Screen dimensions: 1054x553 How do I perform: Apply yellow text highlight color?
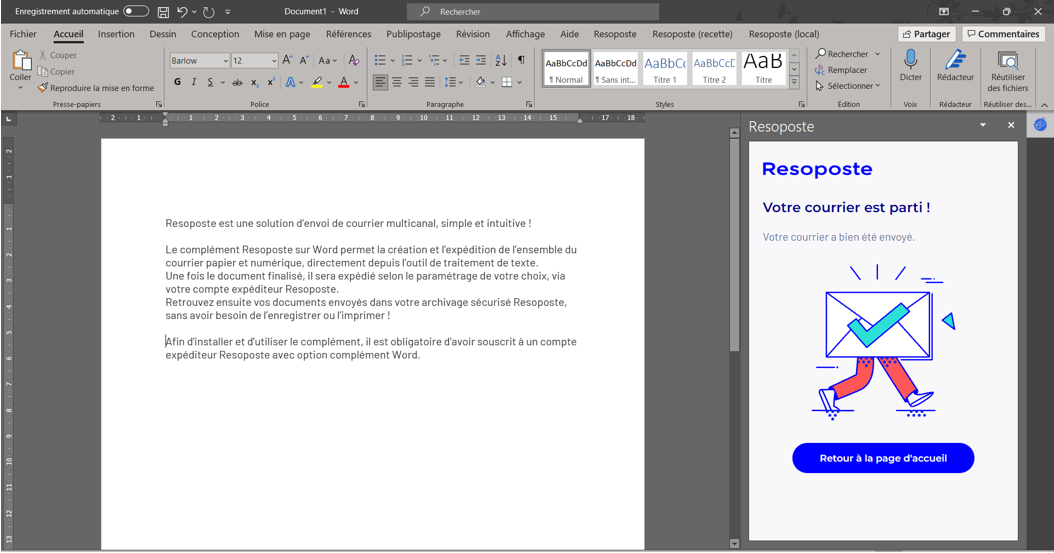(317, 82)
